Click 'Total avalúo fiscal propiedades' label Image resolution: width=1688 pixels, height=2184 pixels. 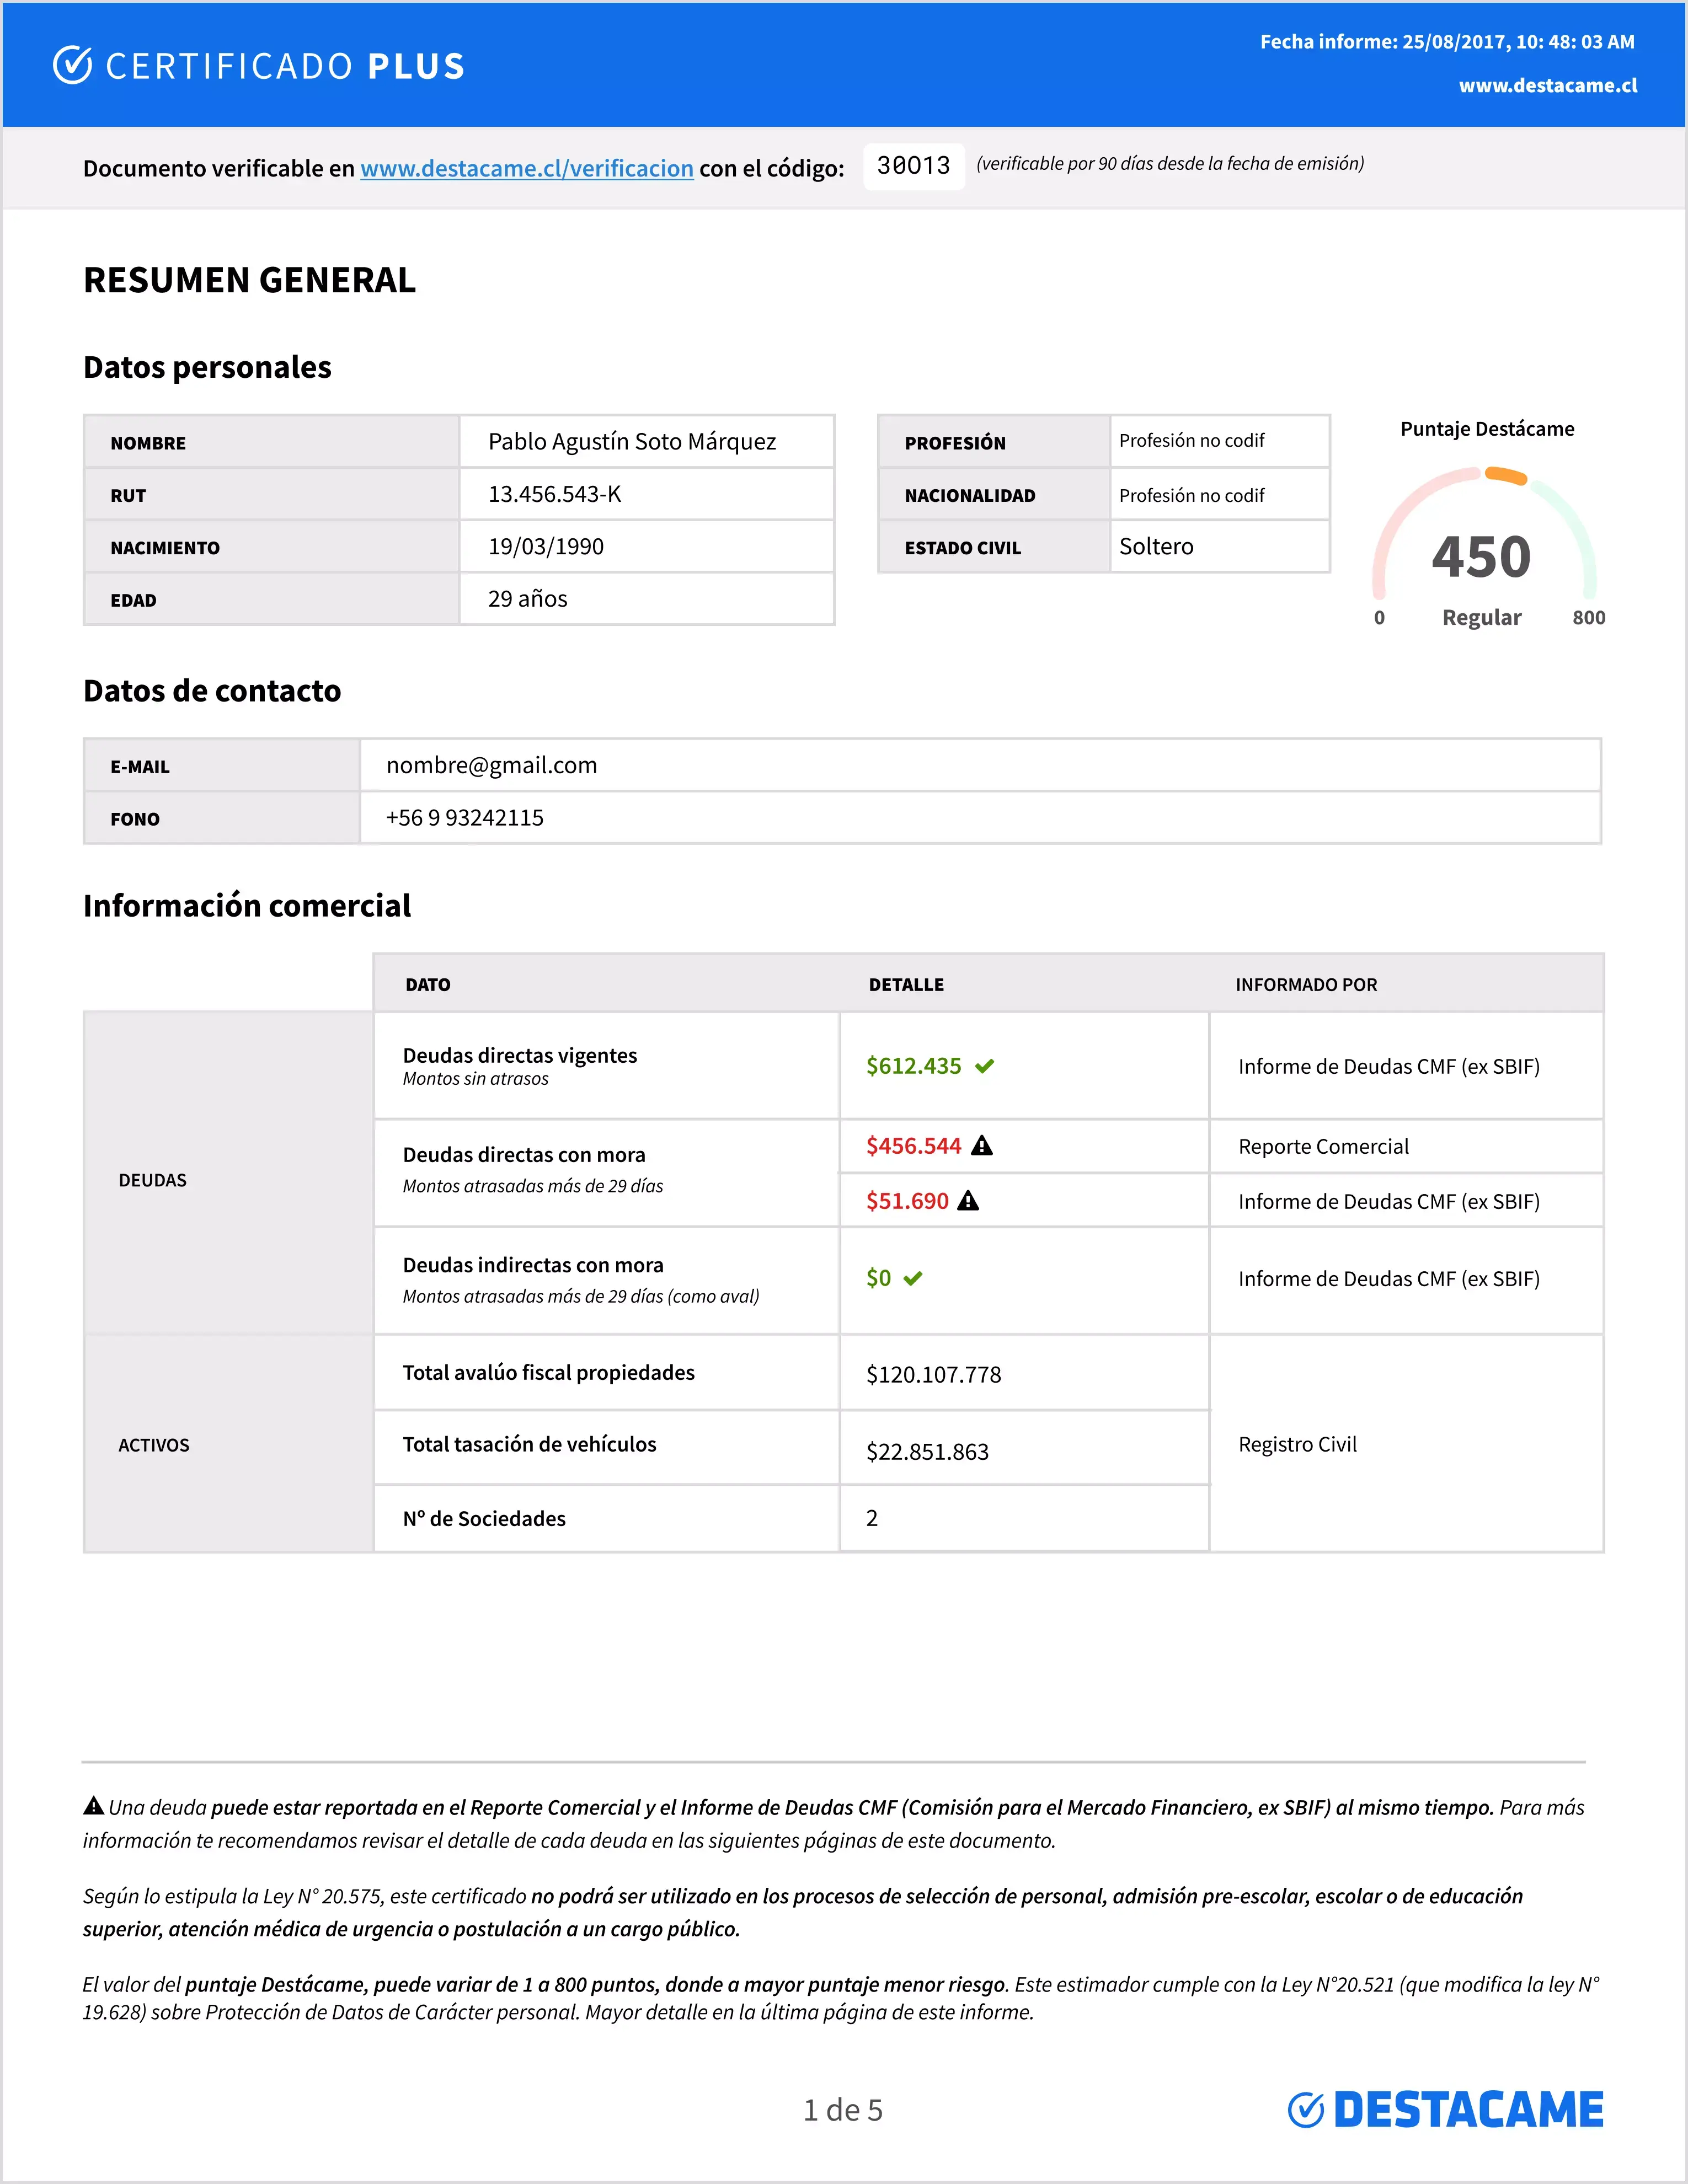pos(549,1373)
